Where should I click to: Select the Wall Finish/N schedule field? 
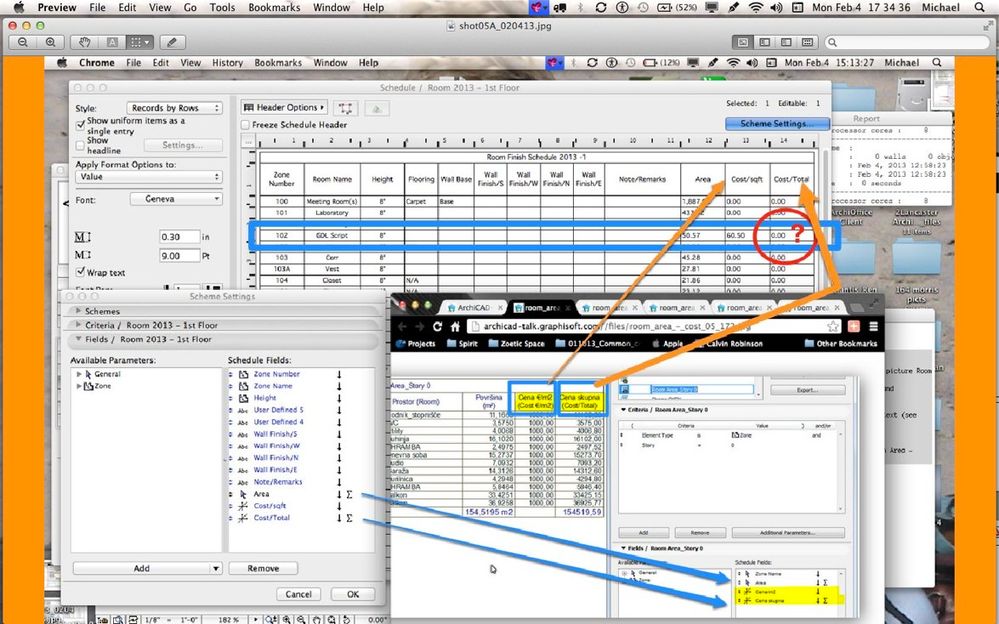pos(276,458)
